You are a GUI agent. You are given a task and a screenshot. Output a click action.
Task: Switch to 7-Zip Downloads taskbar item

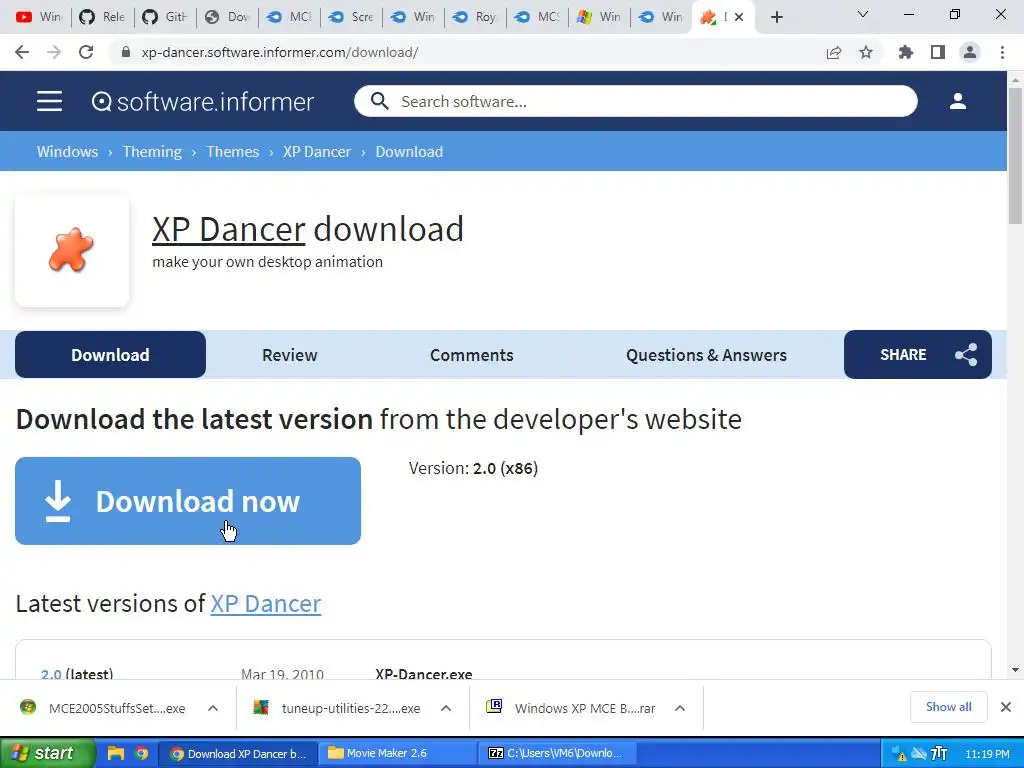(556, 753)
